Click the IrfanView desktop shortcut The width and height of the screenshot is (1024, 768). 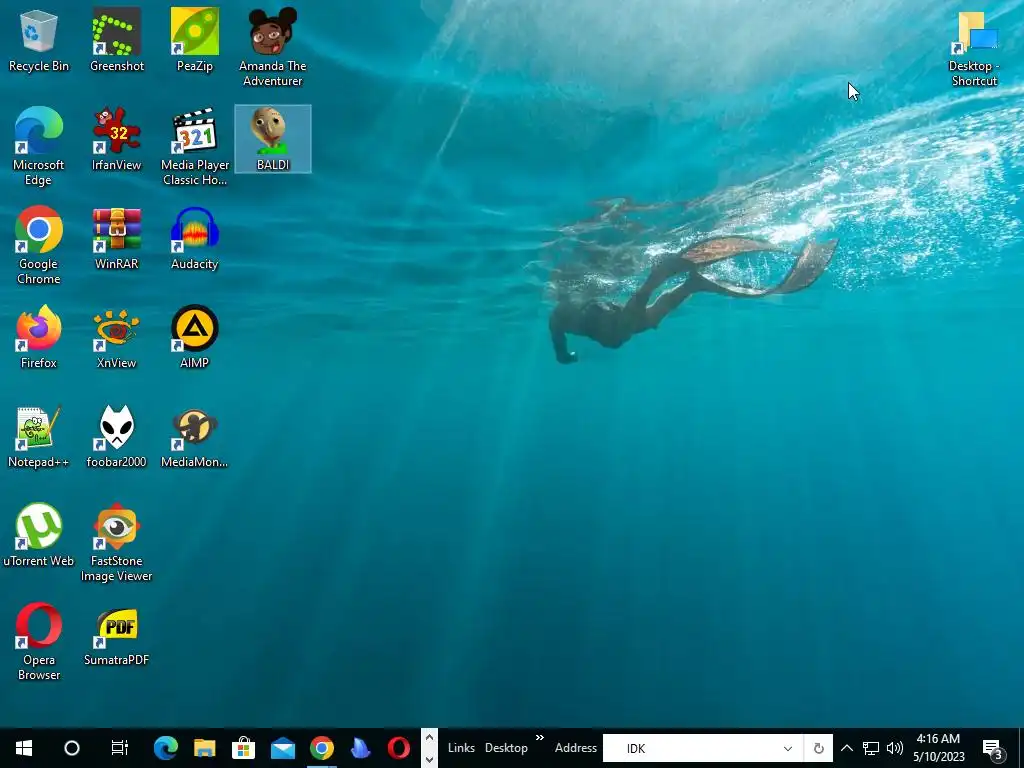(x=116, y=139)
